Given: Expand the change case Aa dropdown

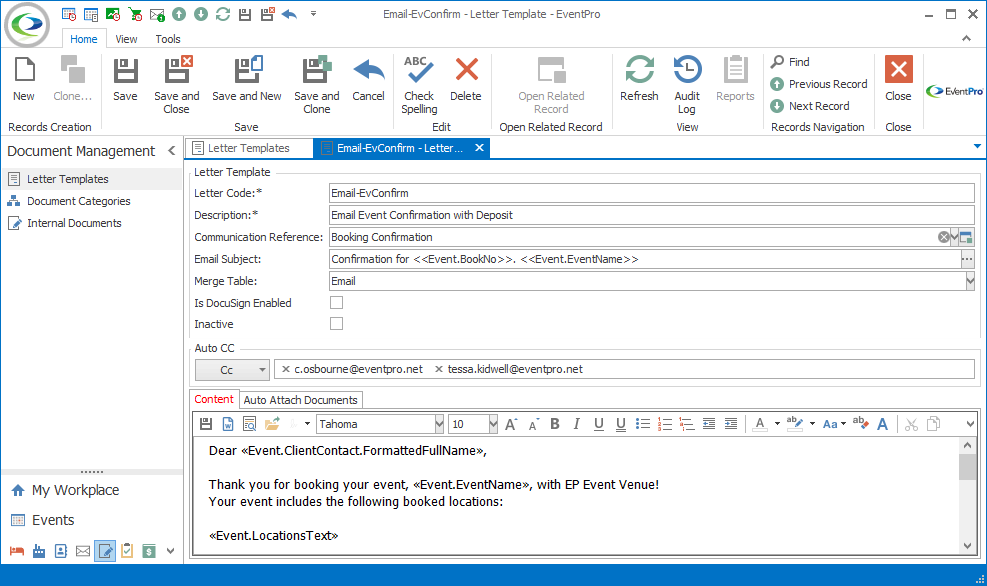Looking at the screenshot, I should [843, 424].
